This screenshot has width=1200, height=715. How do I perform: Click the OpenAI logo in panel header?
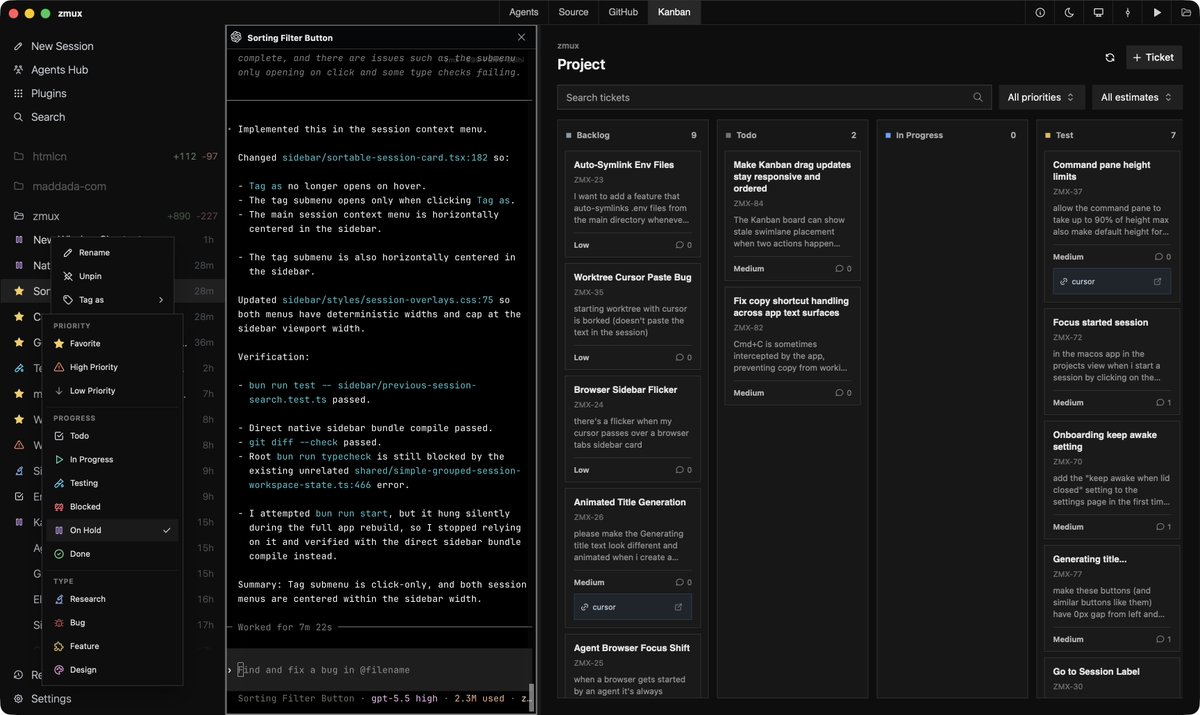coord(237,37)
